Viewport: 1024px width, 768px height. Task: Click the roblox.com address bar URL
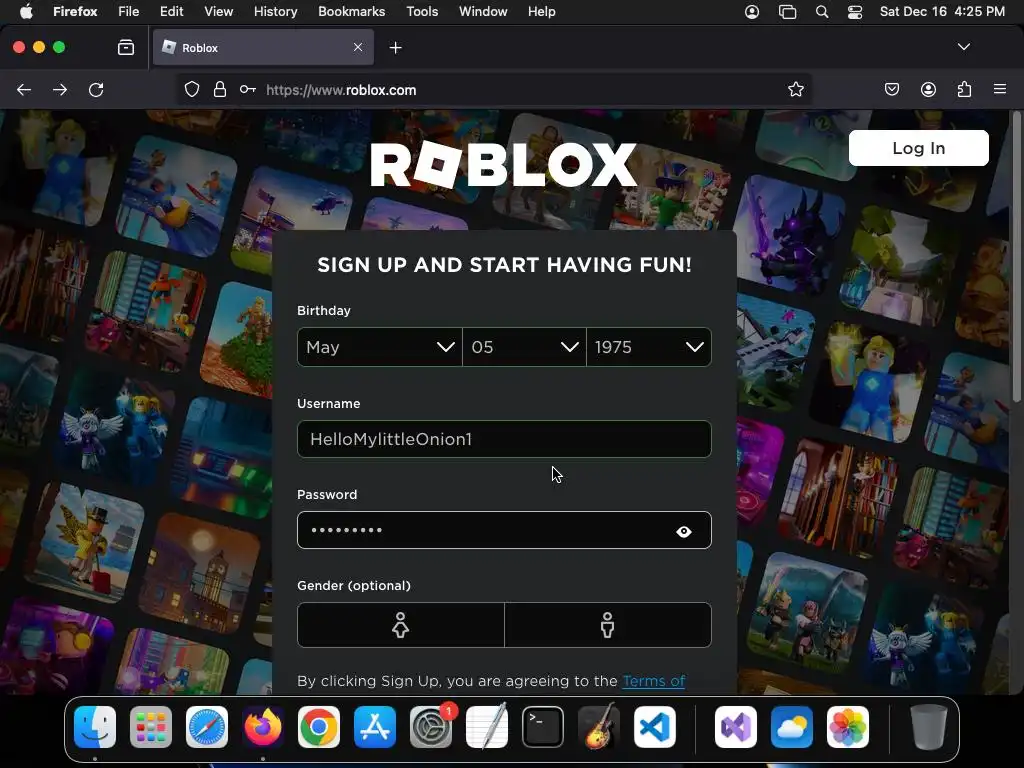[341, 90]
